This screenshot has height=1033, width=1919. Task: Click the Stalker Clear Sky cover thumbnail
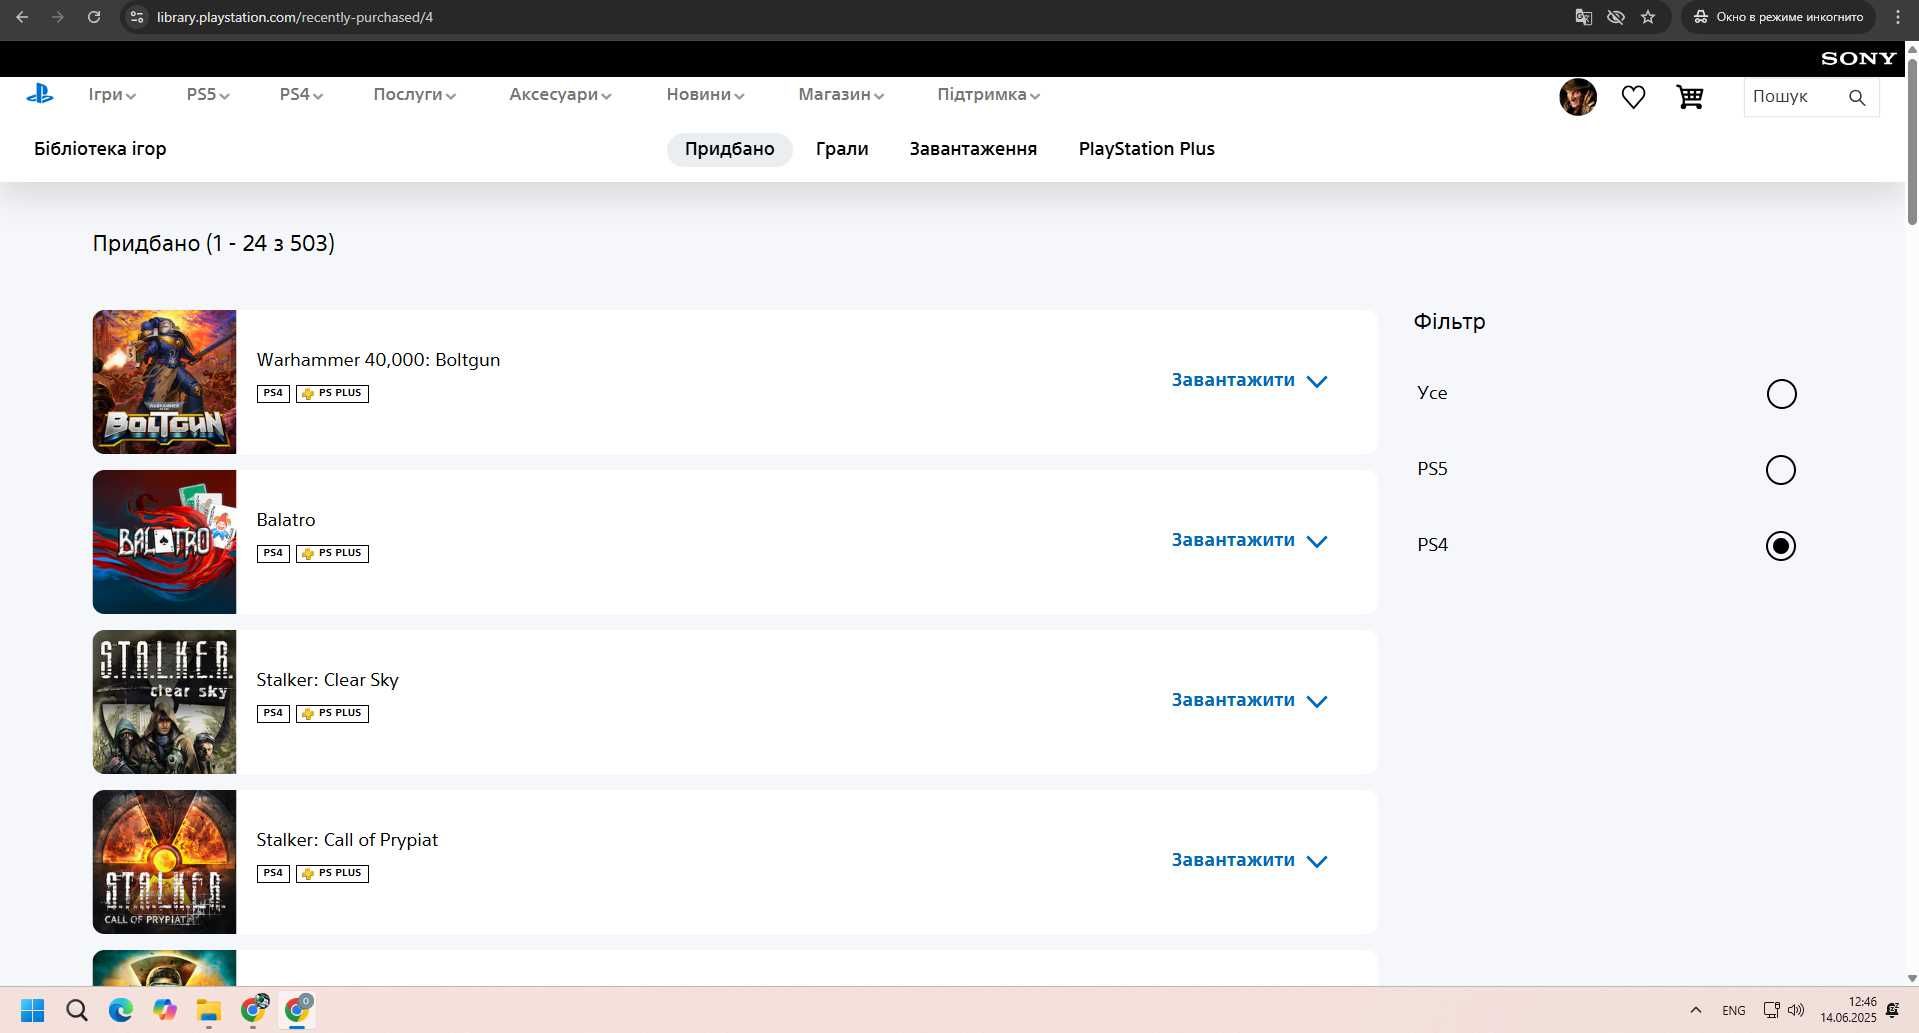[164, 702]
